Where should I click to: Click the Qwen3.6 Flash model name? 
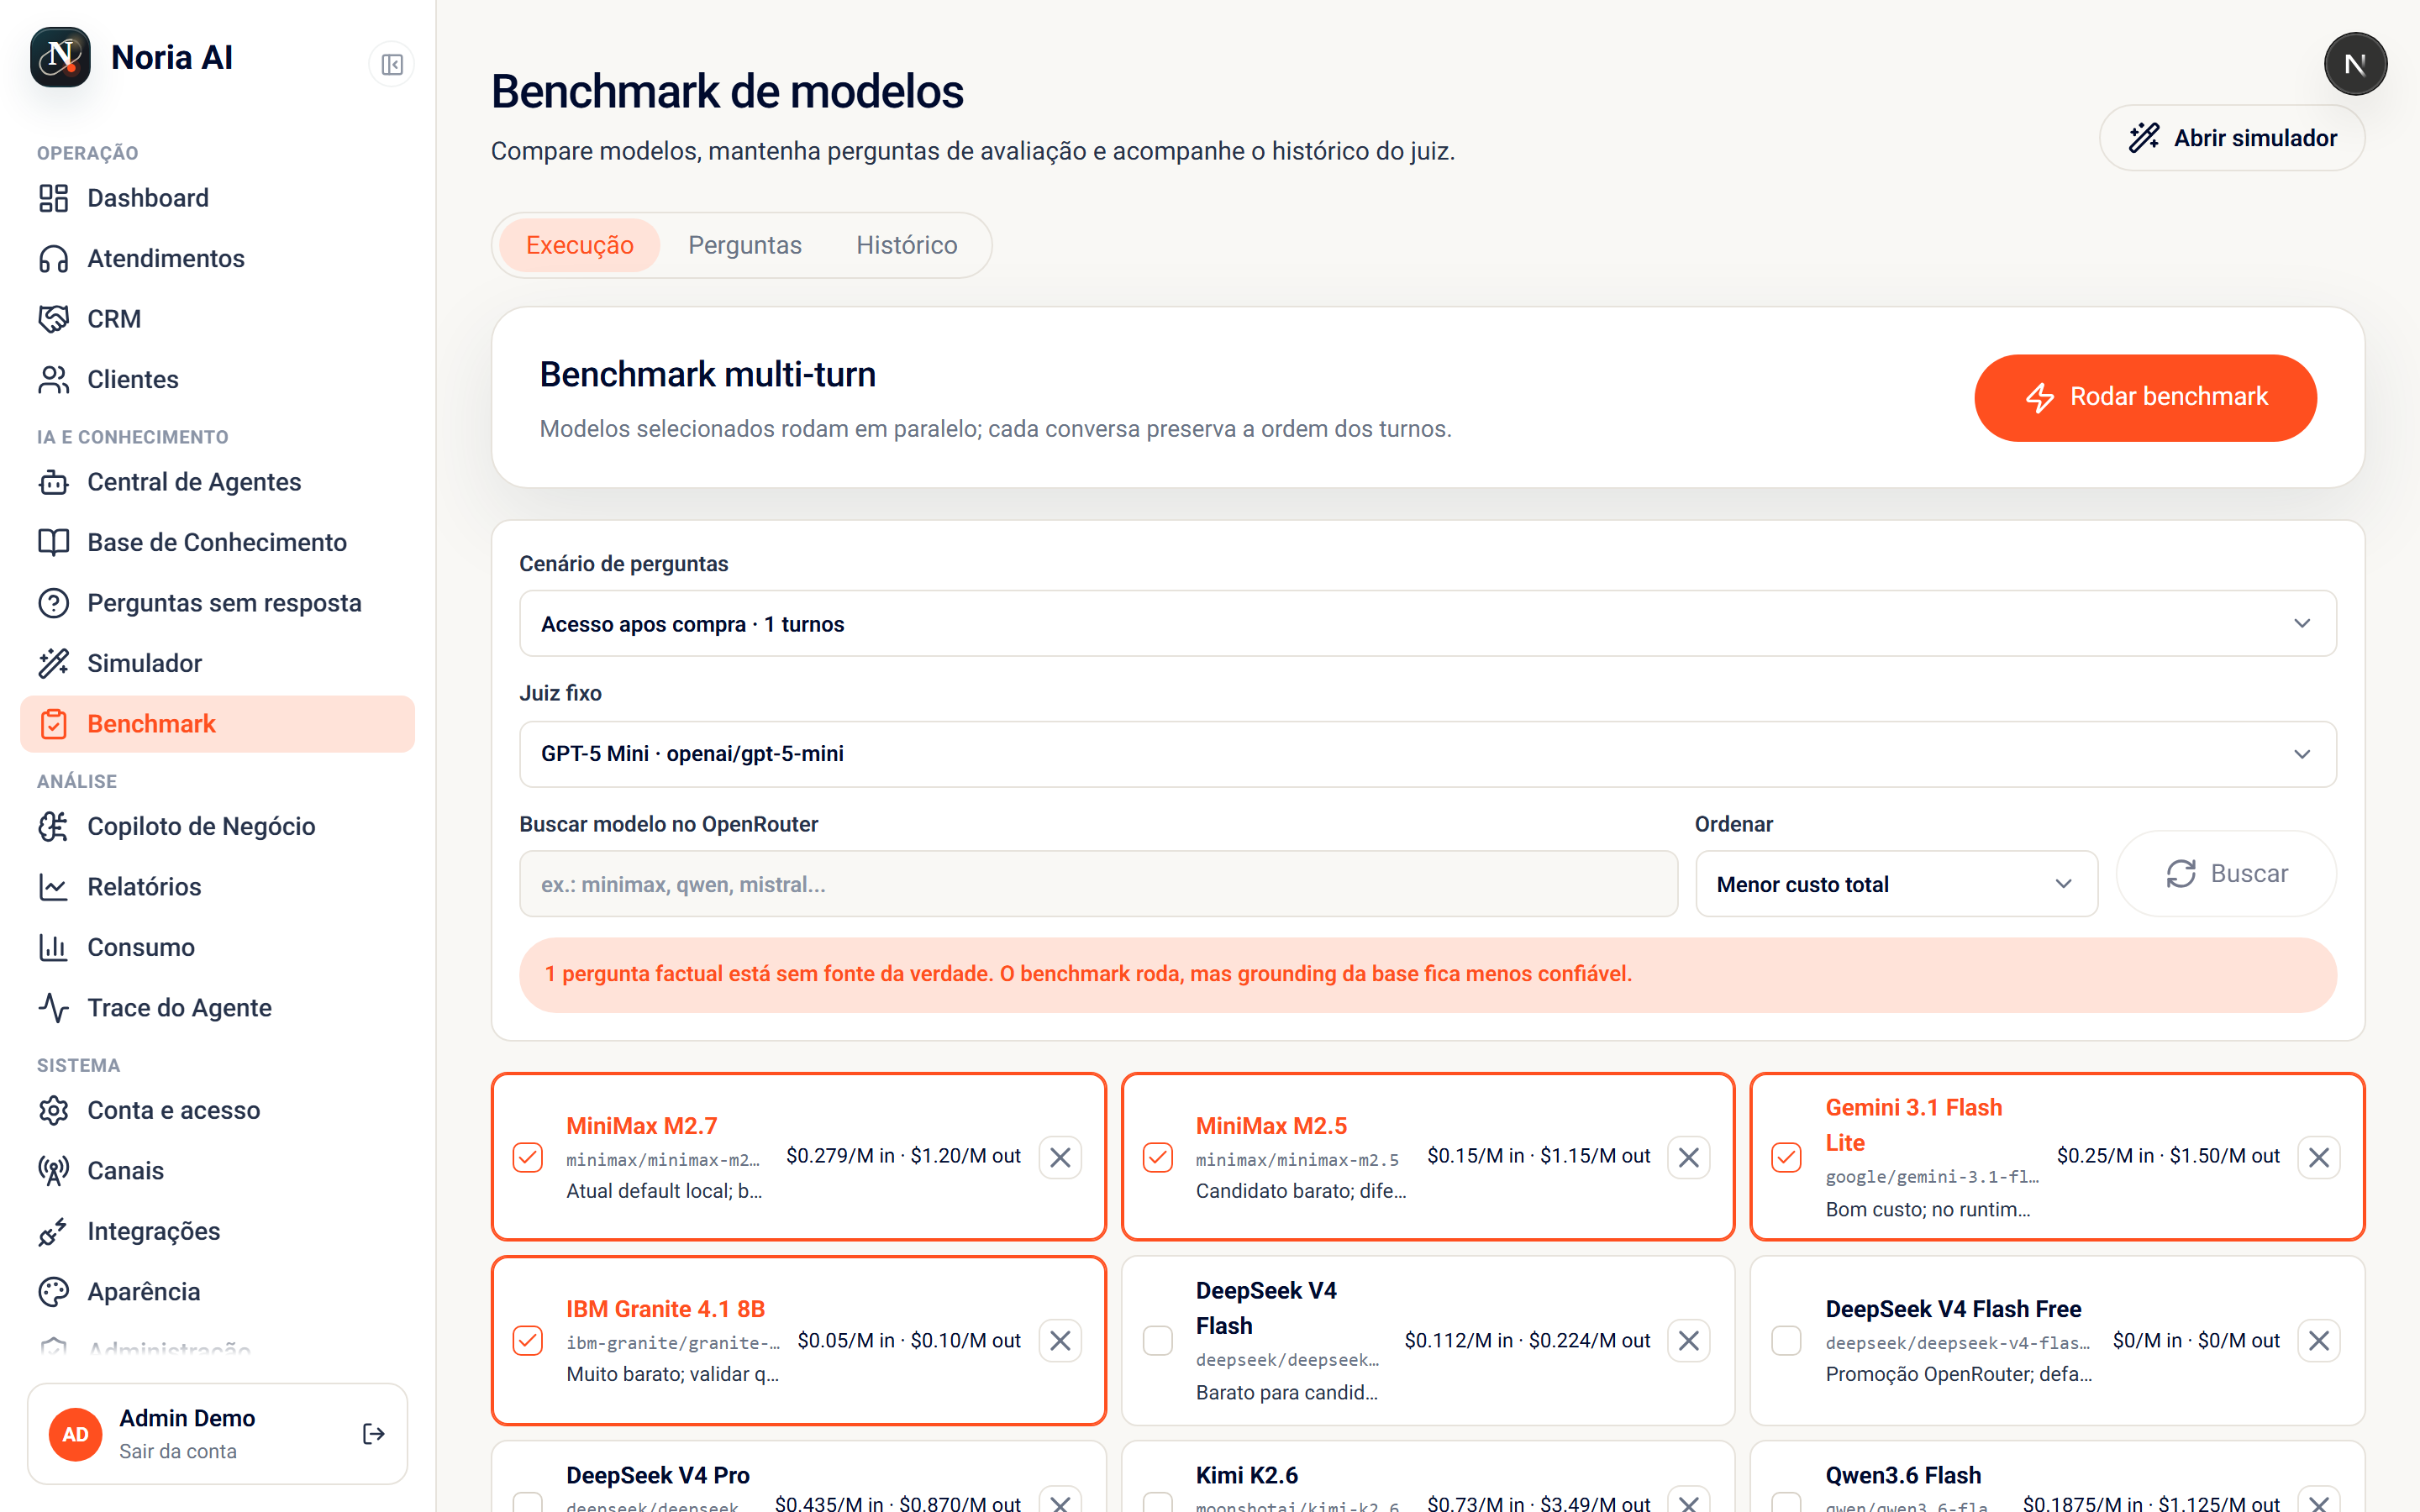point(1903,1475)
